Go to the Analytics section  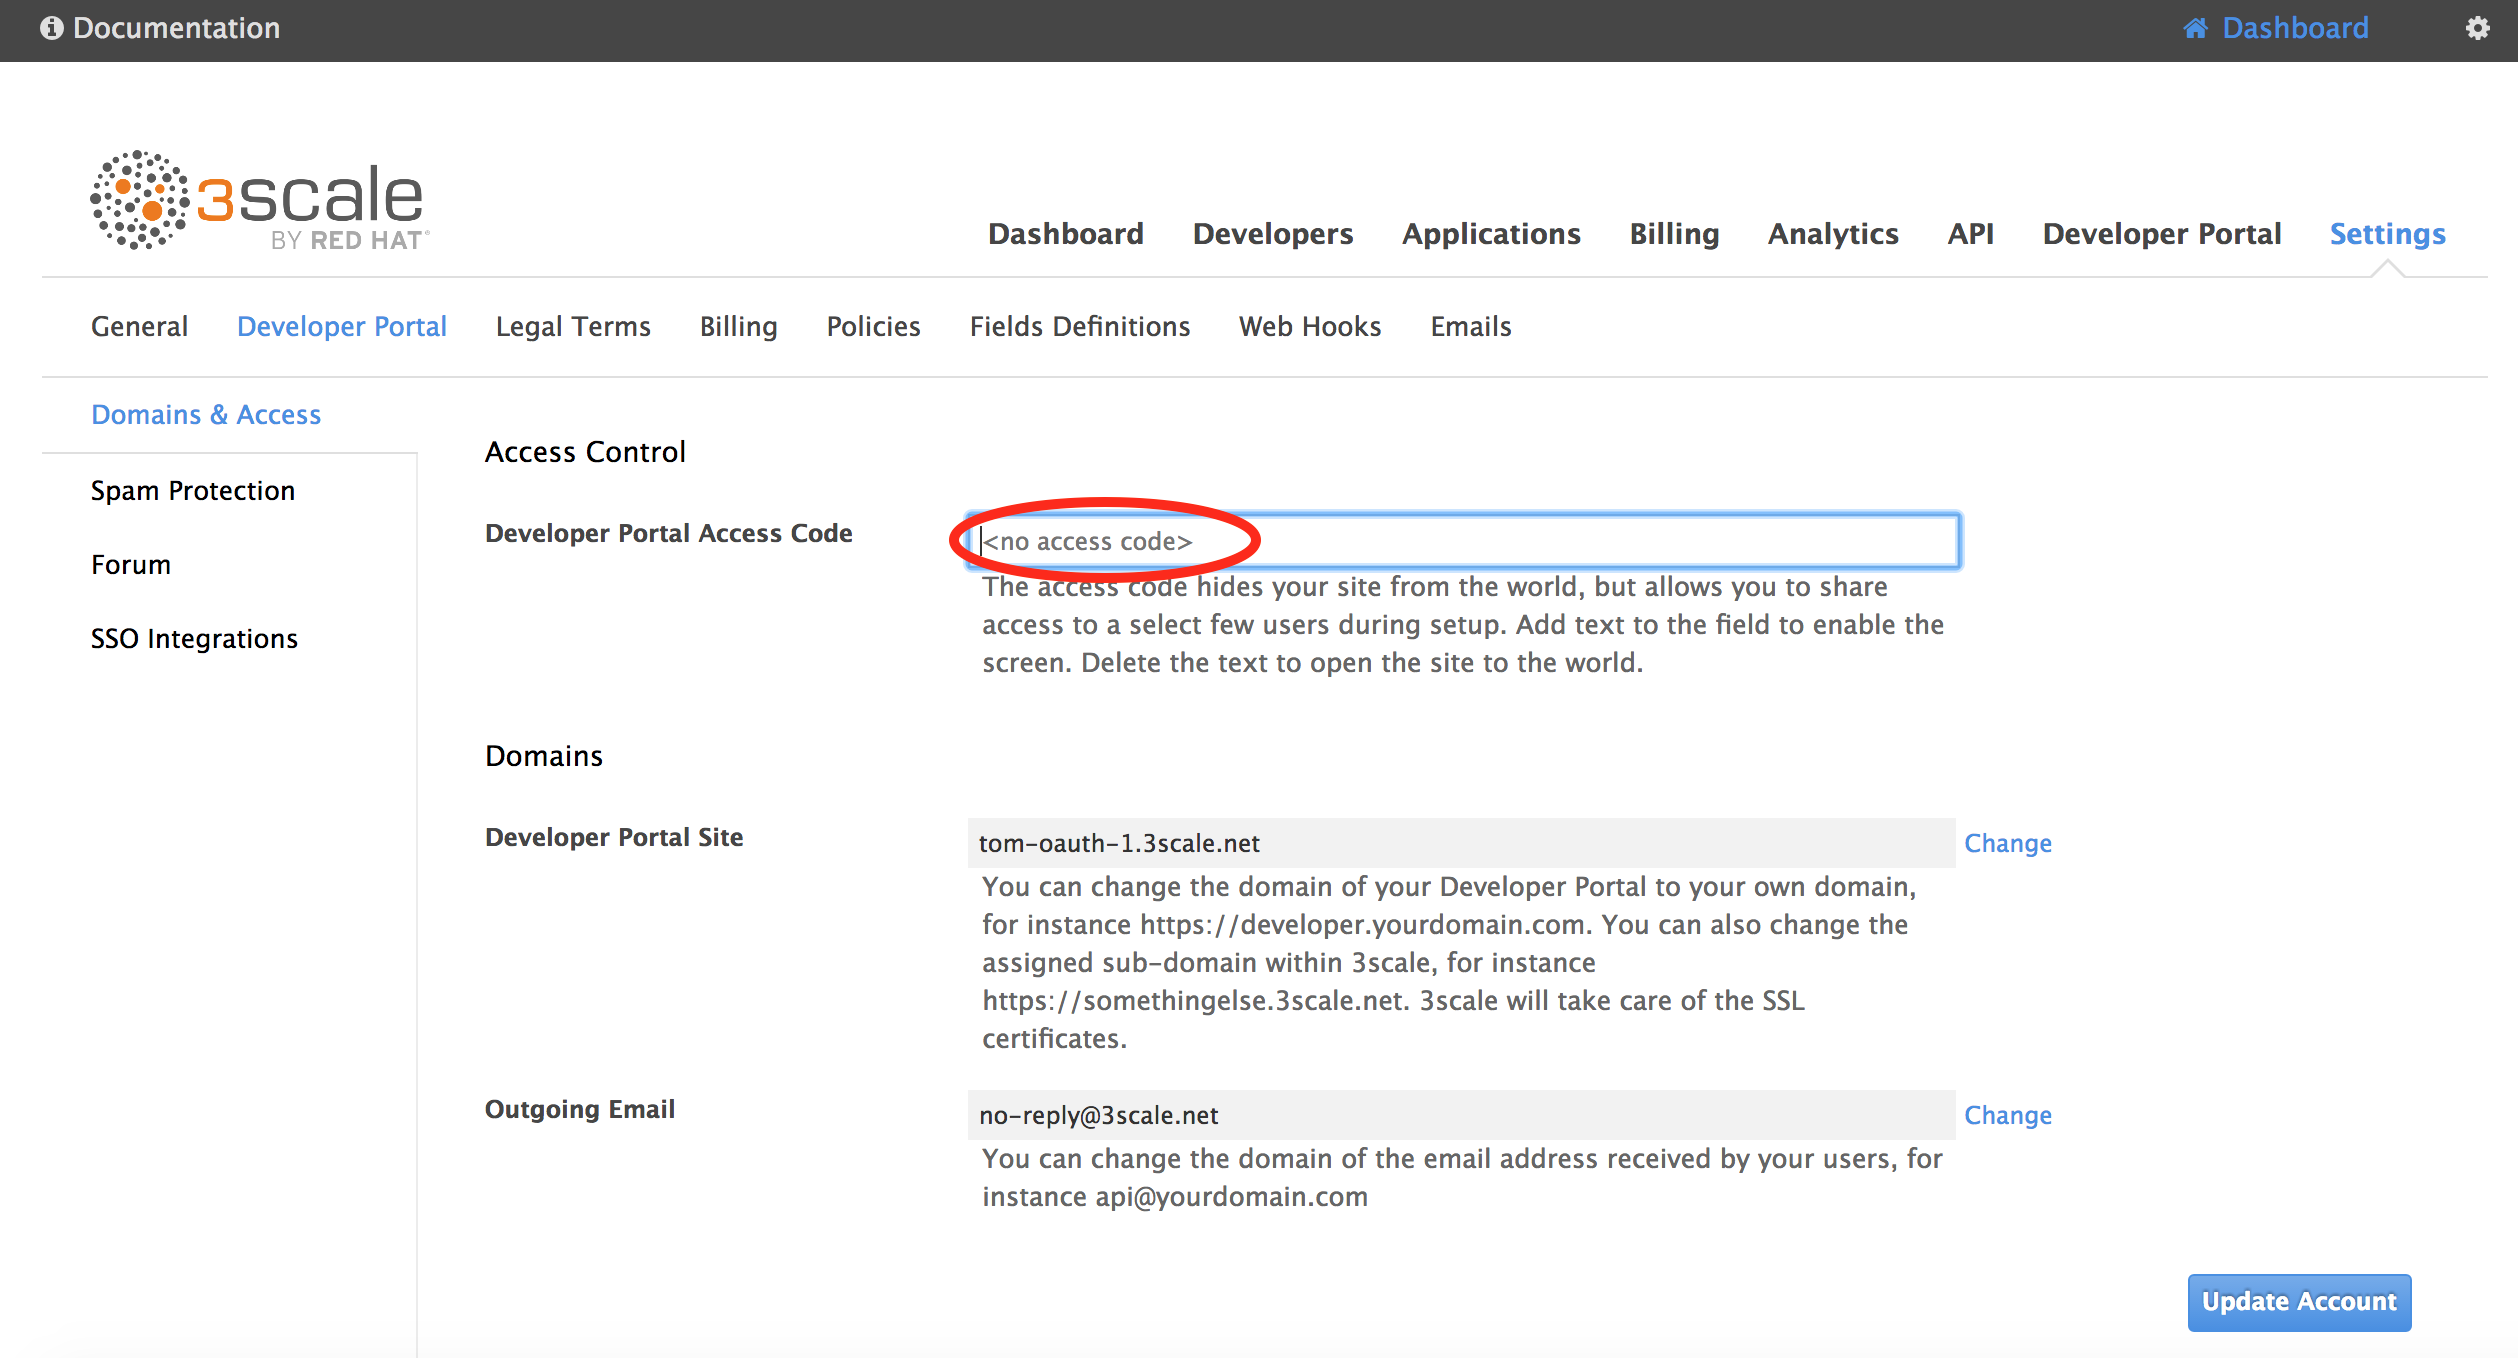tap(1832, 234)
